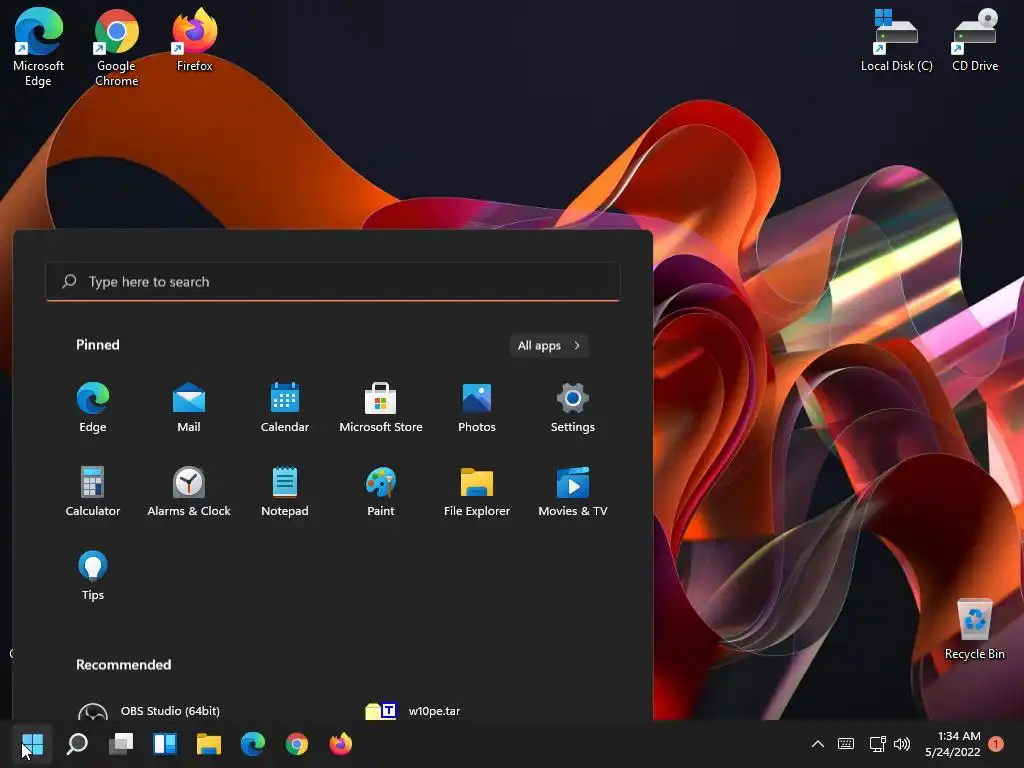Viewport: 1024px width, 768px height.
Task: Open Settings from Start menu
Action: 573,408
